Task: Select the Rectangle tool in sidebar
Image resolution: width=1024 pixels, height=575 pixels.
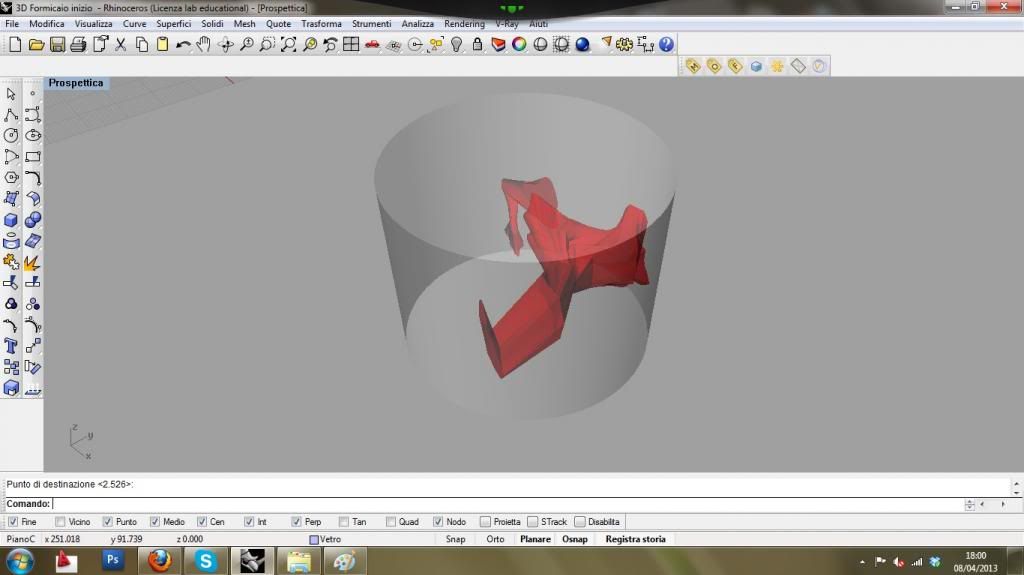Action: tap(33, 157)
